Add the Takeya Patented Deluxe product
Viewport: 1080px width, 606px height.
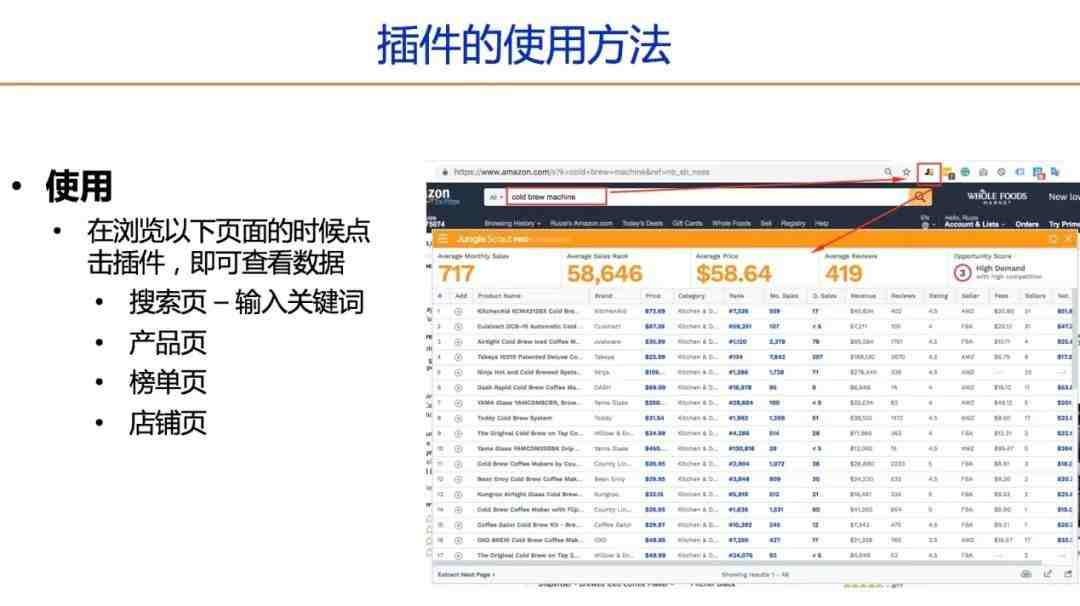pos(459,357)
